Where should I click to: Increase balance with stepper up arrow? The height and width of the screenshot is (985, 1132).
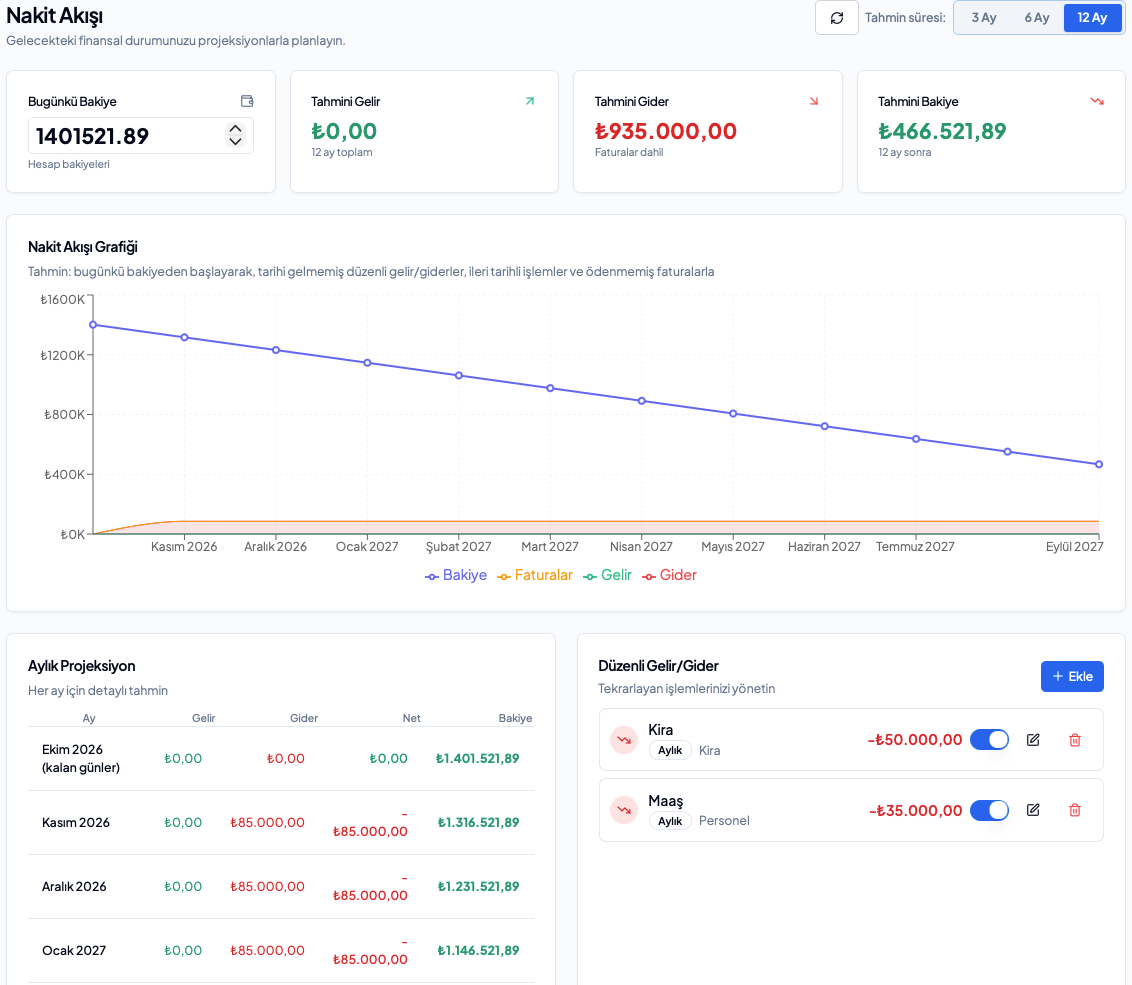(x=235, y=129)
